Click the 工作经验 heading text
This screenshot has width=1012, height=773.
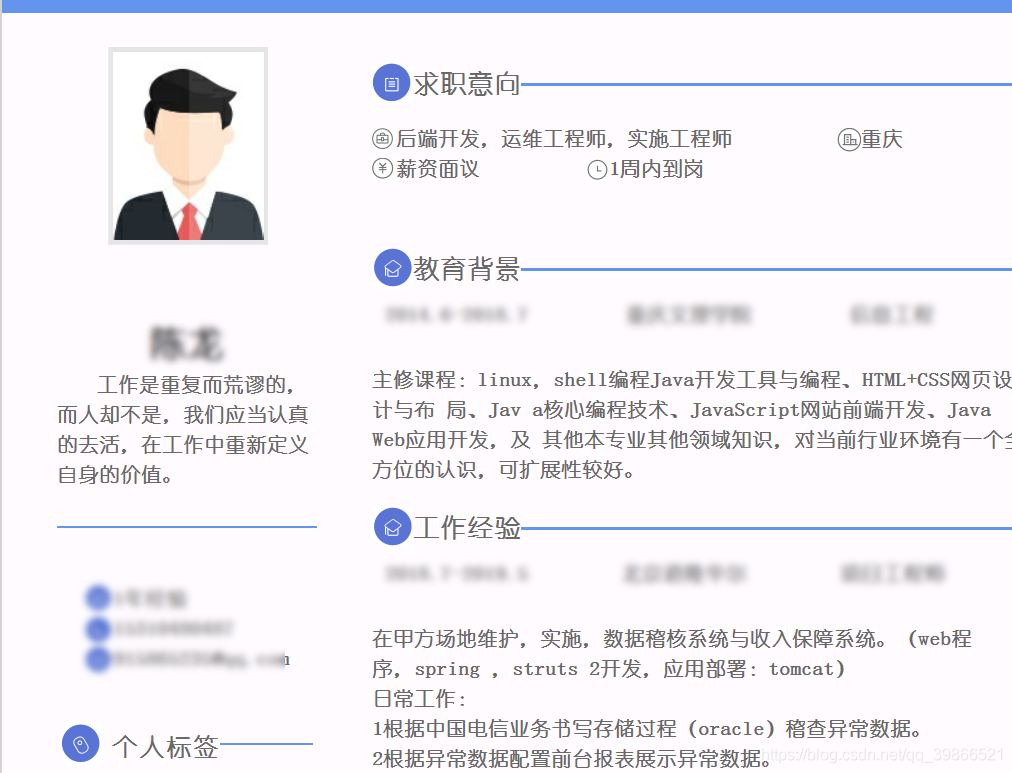tap(467, 528)
